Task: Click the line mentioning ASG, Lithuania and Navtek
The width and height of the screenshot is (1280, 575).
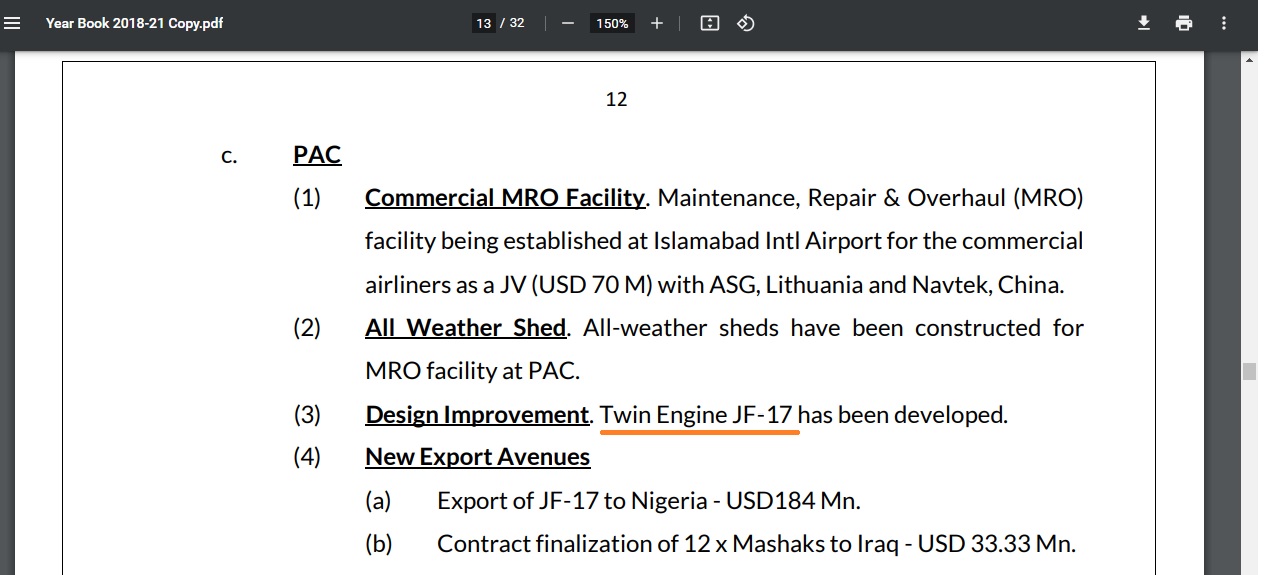Action: click(715, 285)
